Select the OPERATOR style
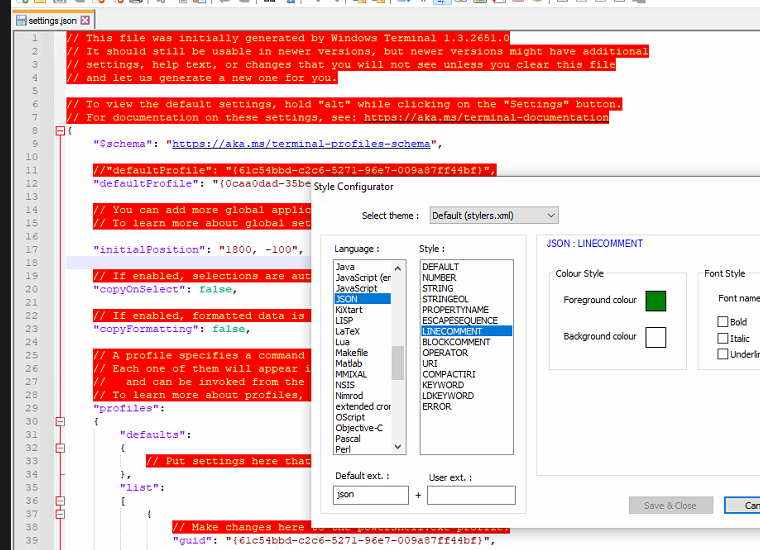Screen dimensions: 760x550 tap(445, 353)
